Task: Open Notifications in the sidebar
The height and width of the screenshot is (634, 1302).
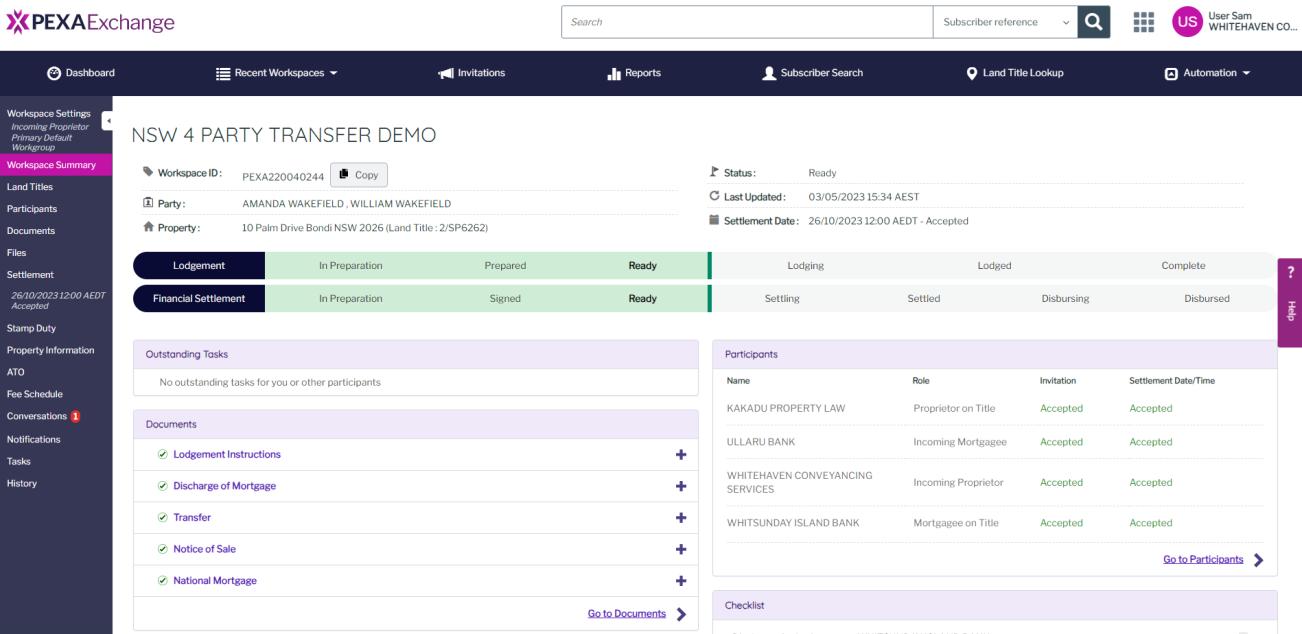Action: [34, 439]
